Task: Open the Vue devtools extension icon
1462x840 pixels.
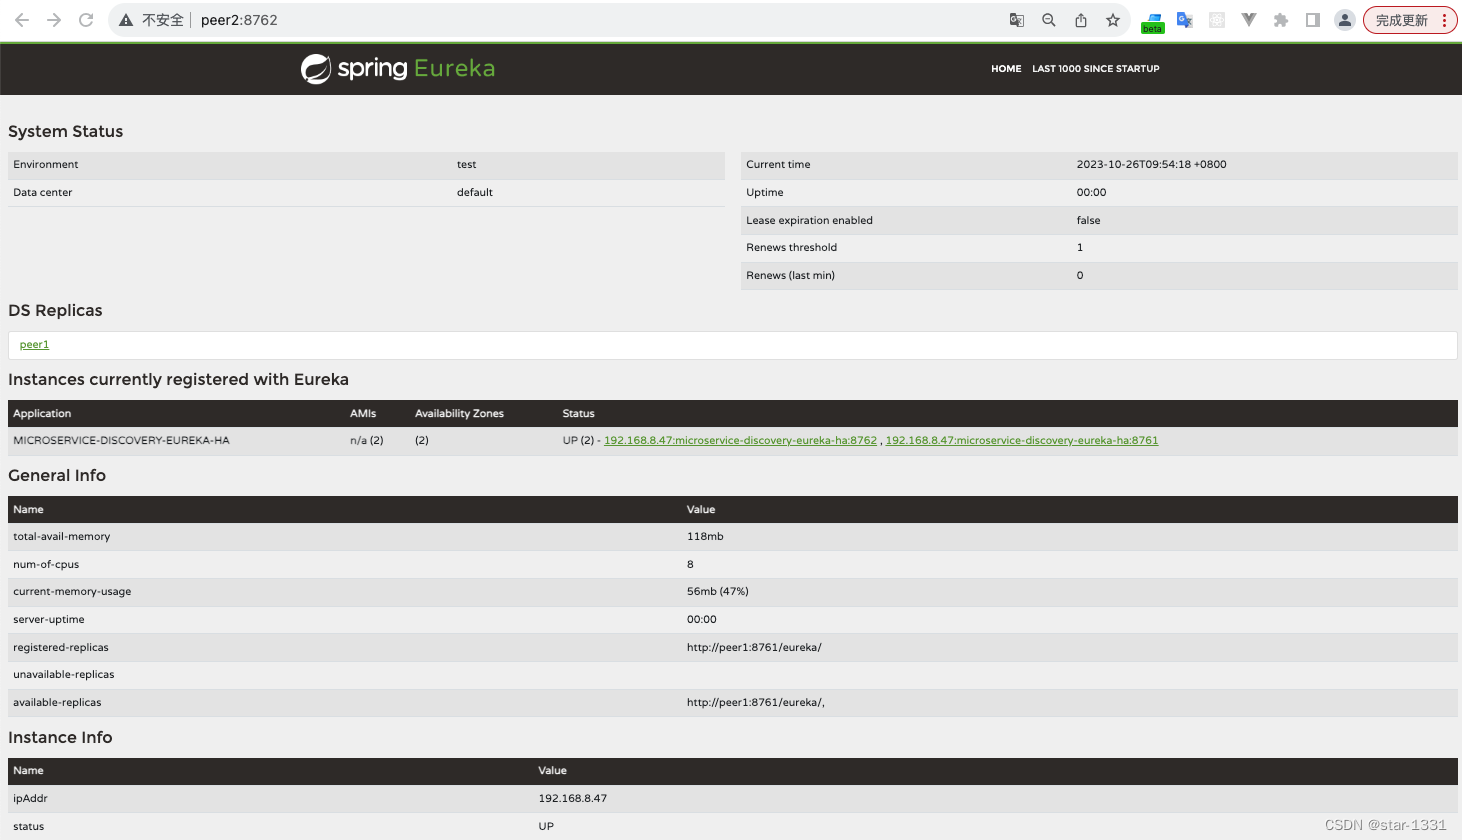Action: 1249,20
